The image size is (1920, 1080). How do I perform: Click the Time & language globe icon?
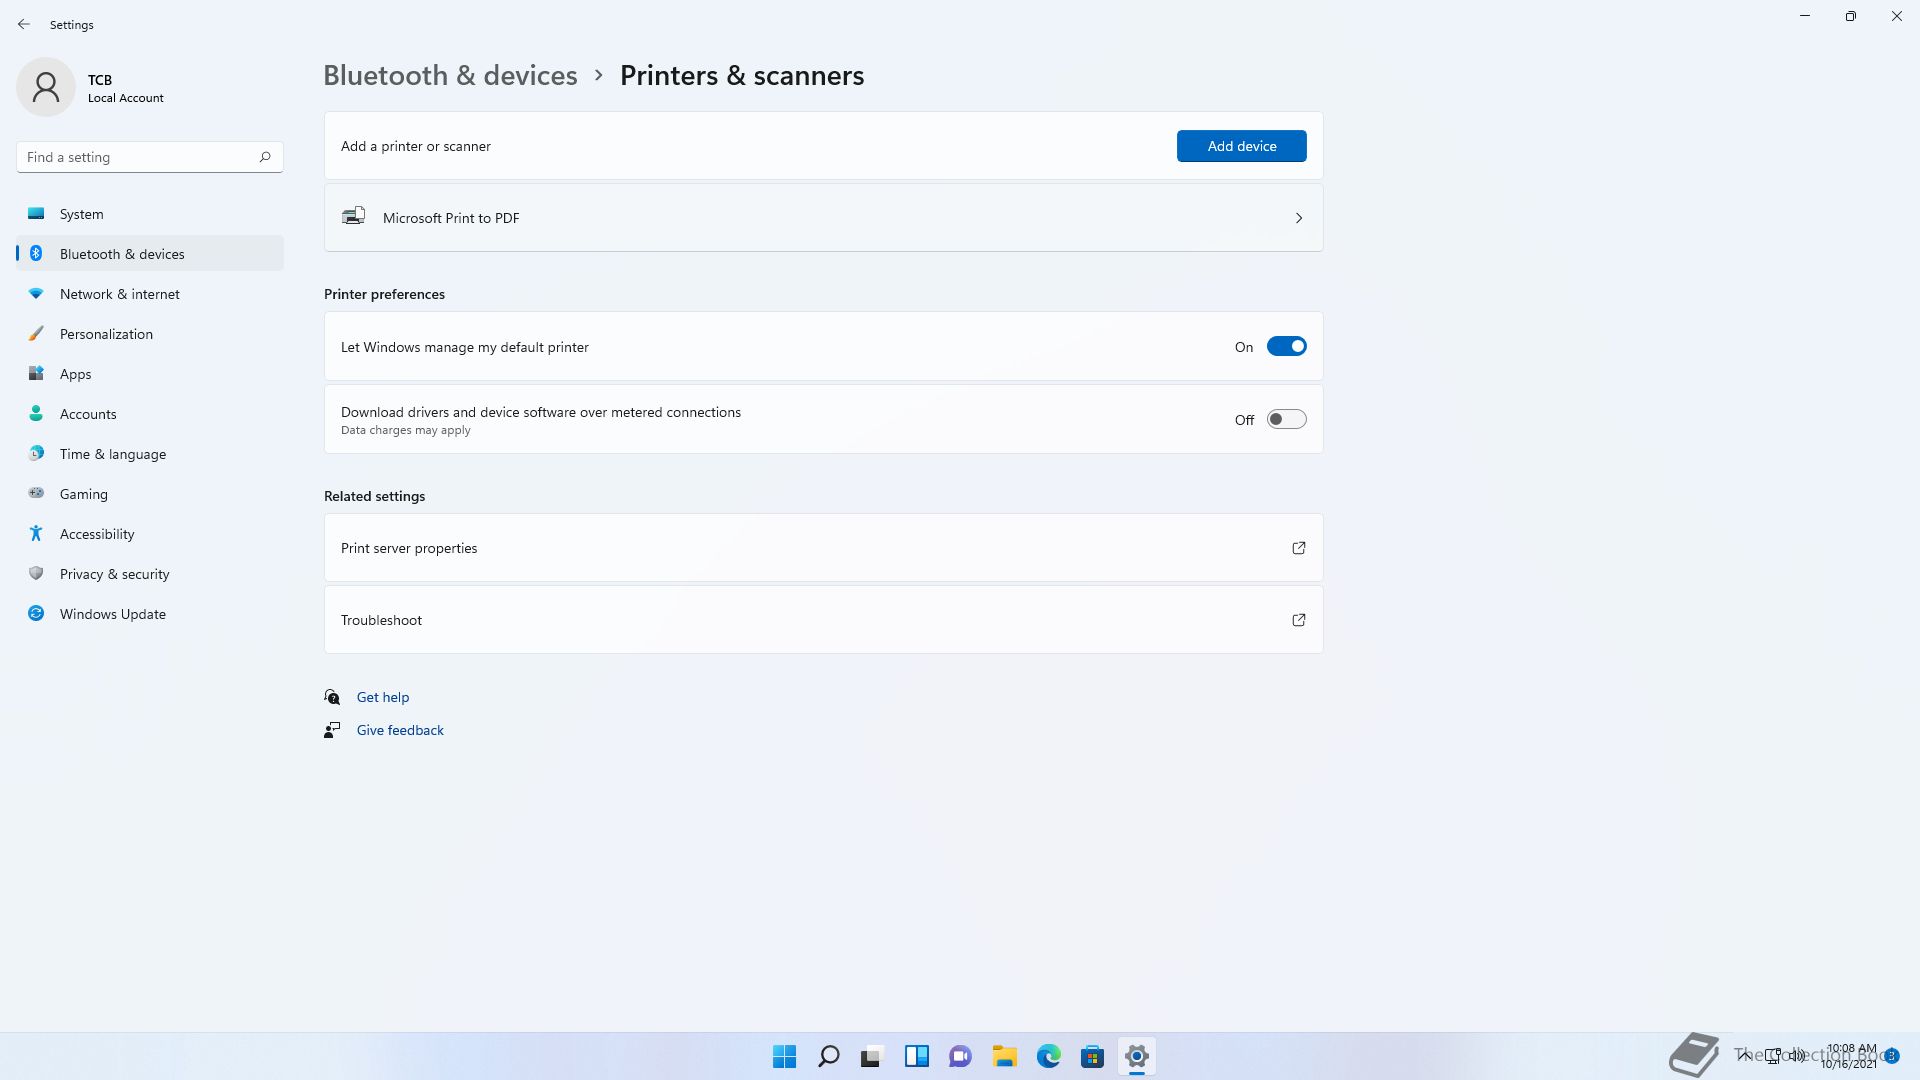point(36,453)
